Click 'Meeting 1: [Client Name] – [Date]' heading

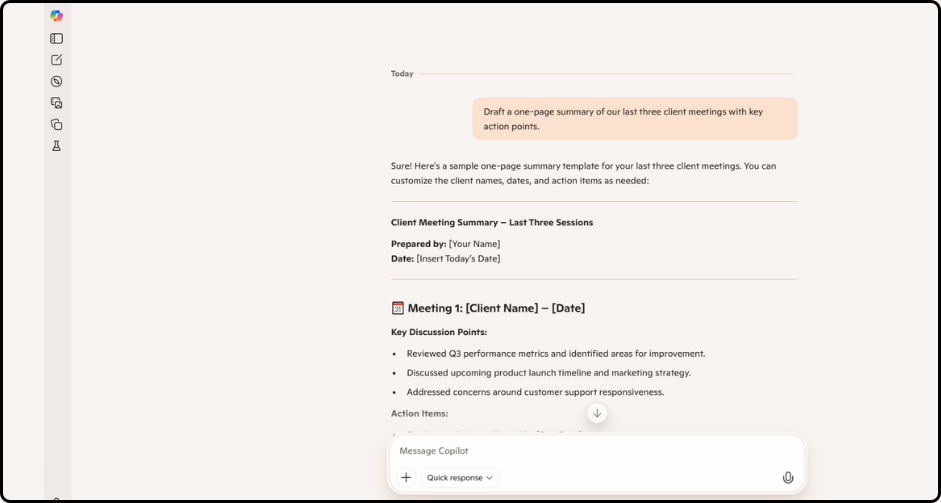(x=496, y=308)
